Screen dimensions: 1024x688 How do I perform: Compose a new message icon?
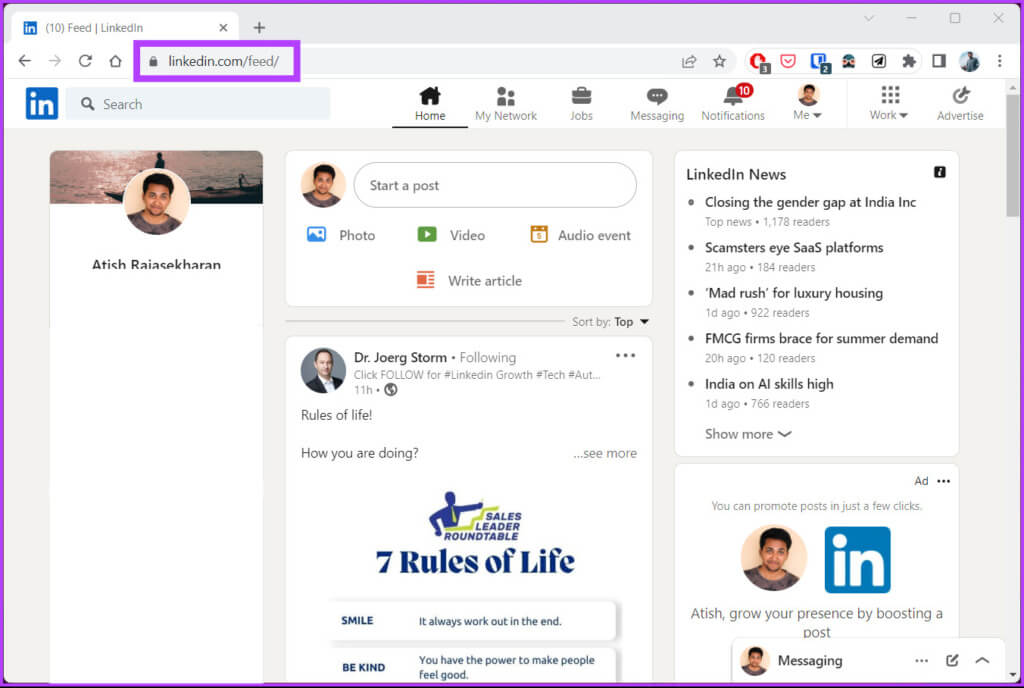[952, 661]
